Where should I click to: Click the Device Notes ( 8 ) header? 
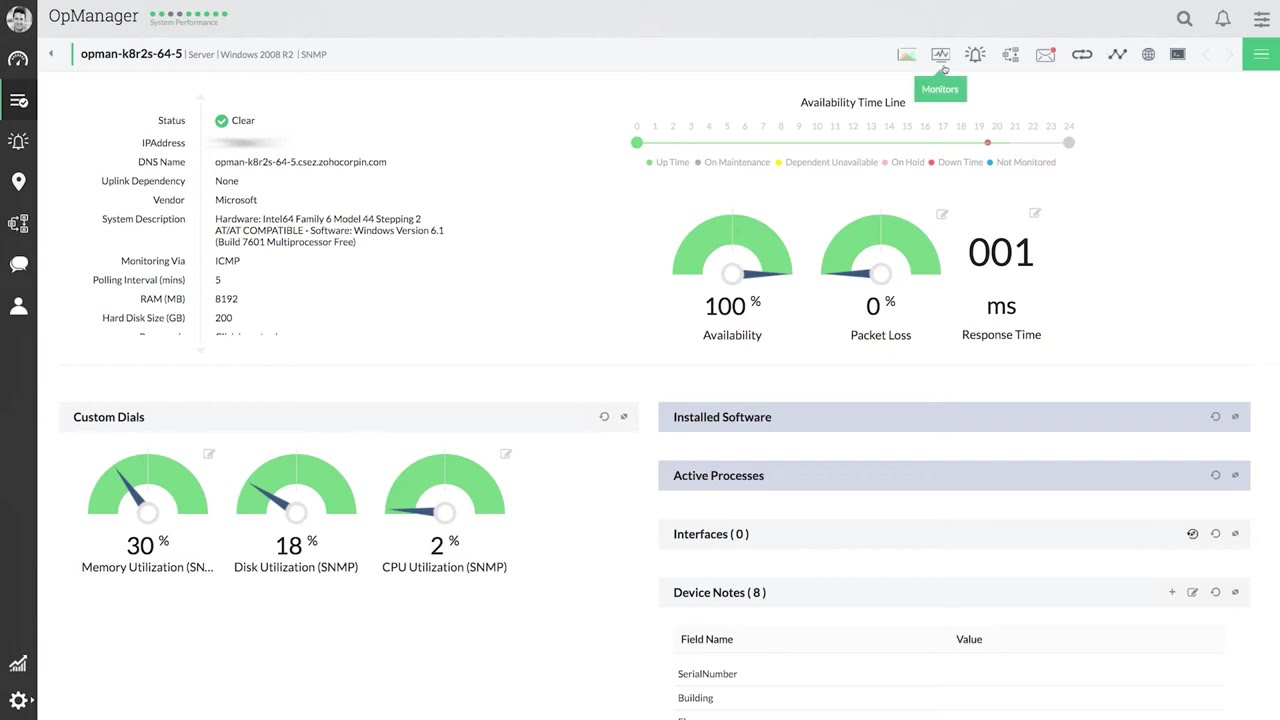pos(954,592)
